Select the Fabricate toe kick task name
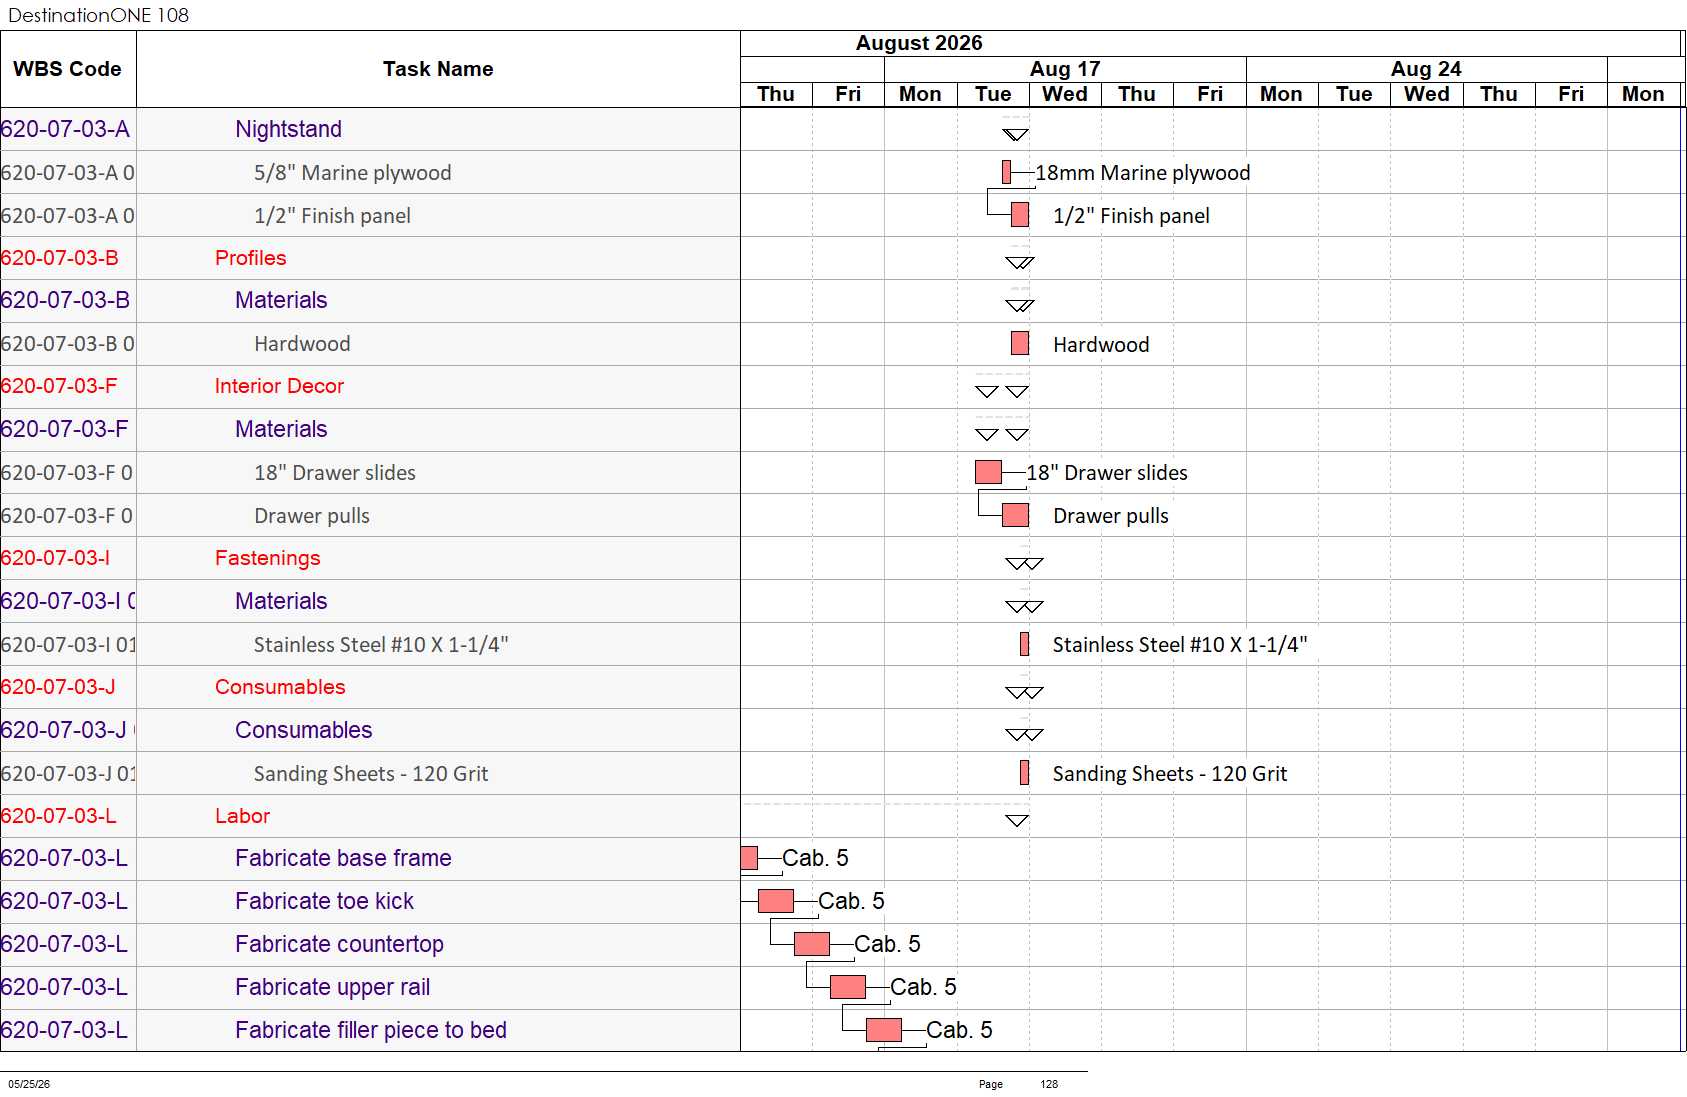 point(324,901)
